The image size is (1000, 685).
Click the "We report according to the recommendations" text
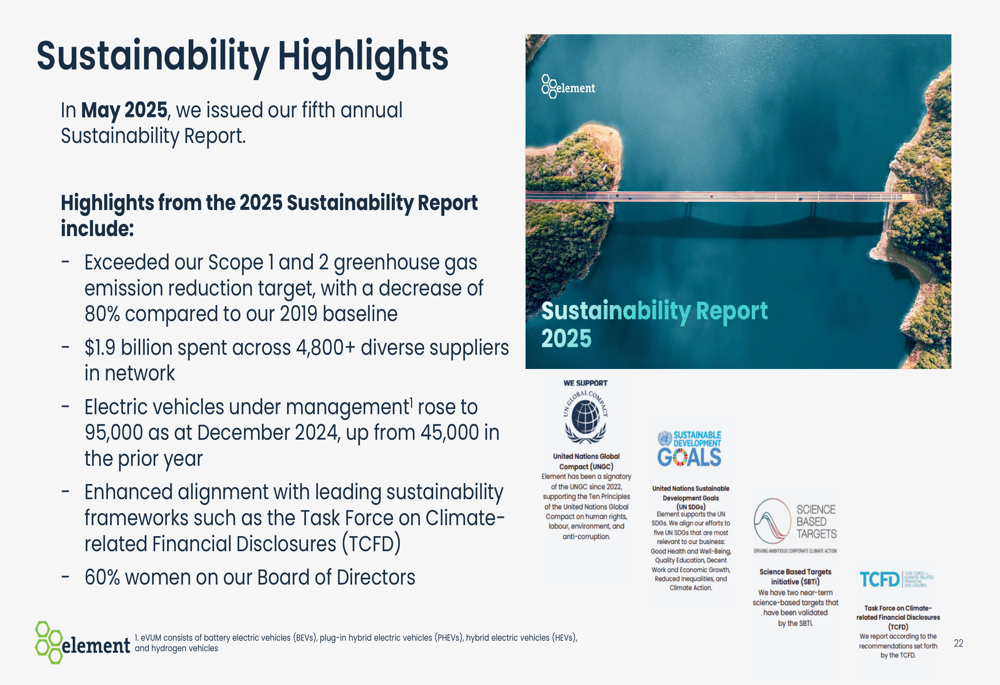point(898,645)
